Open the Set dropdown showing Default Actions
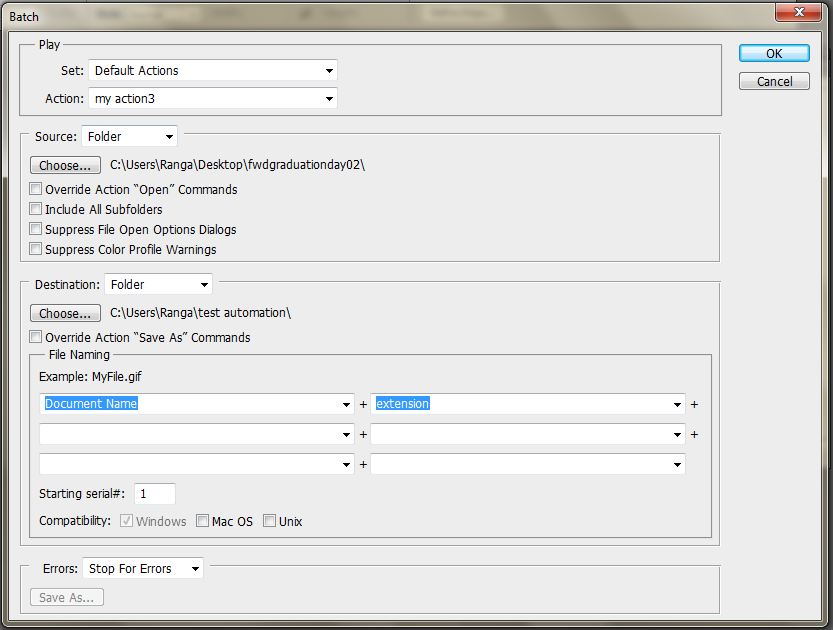The image size is (833, 630). 213,71
